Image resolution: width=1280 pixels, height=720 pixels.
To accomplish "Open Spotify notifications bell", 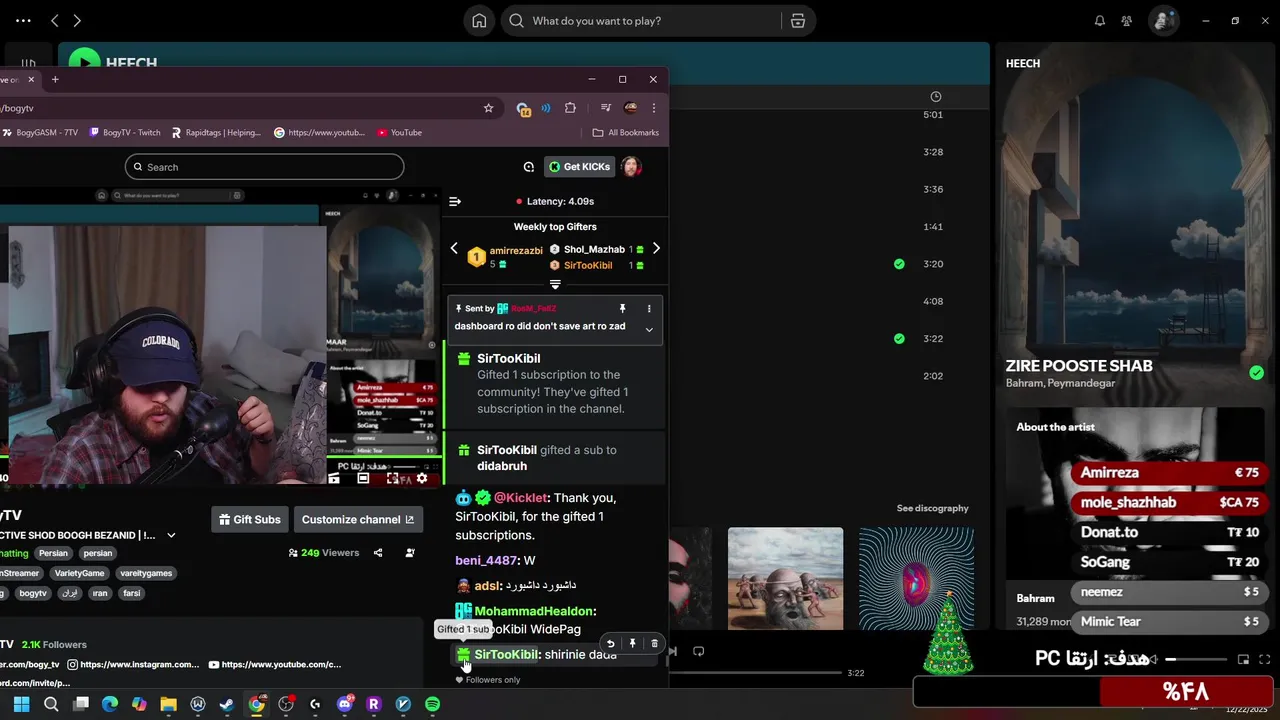I will [1100, 21].
